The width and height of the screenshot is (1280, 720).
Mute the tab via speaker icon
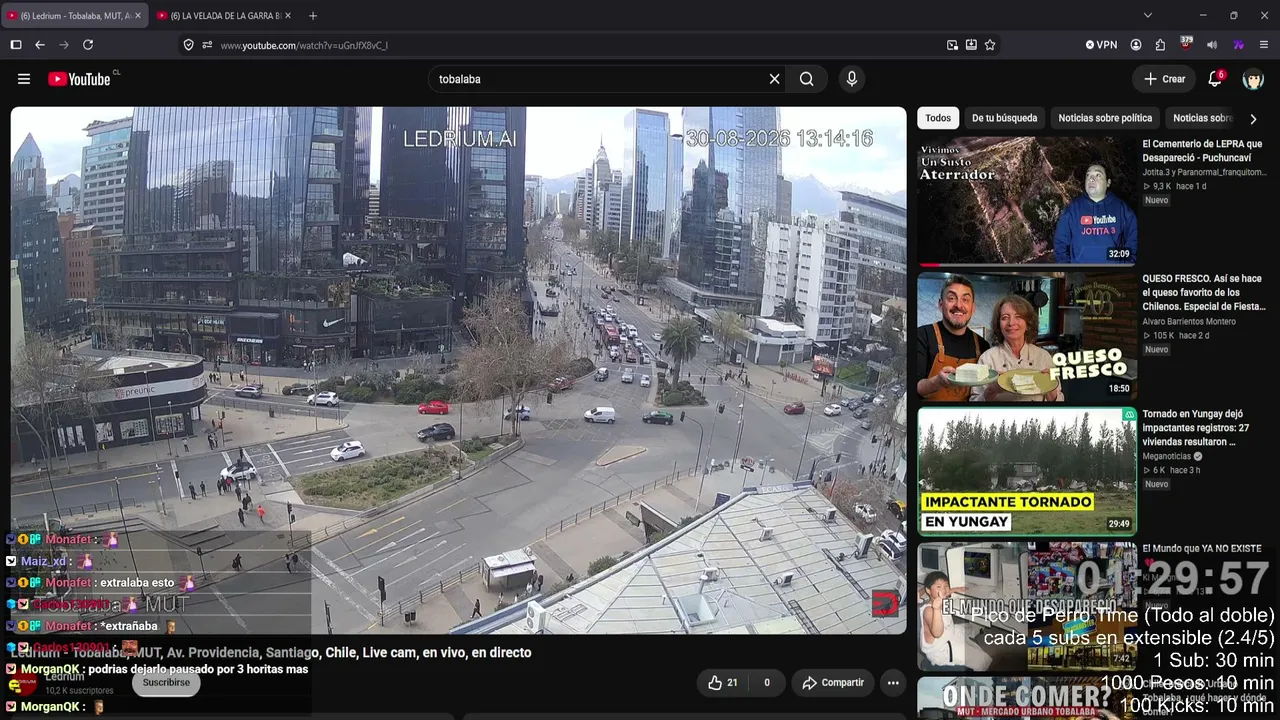pos(1212,45)
